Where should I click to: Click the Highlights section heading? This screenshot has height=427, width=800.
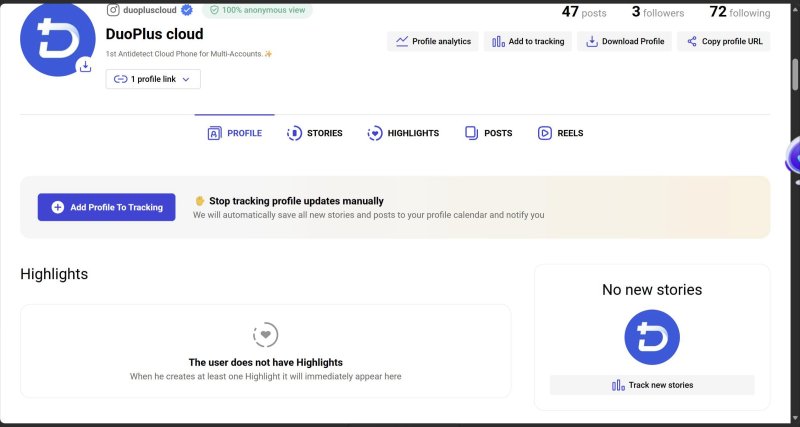54,274
